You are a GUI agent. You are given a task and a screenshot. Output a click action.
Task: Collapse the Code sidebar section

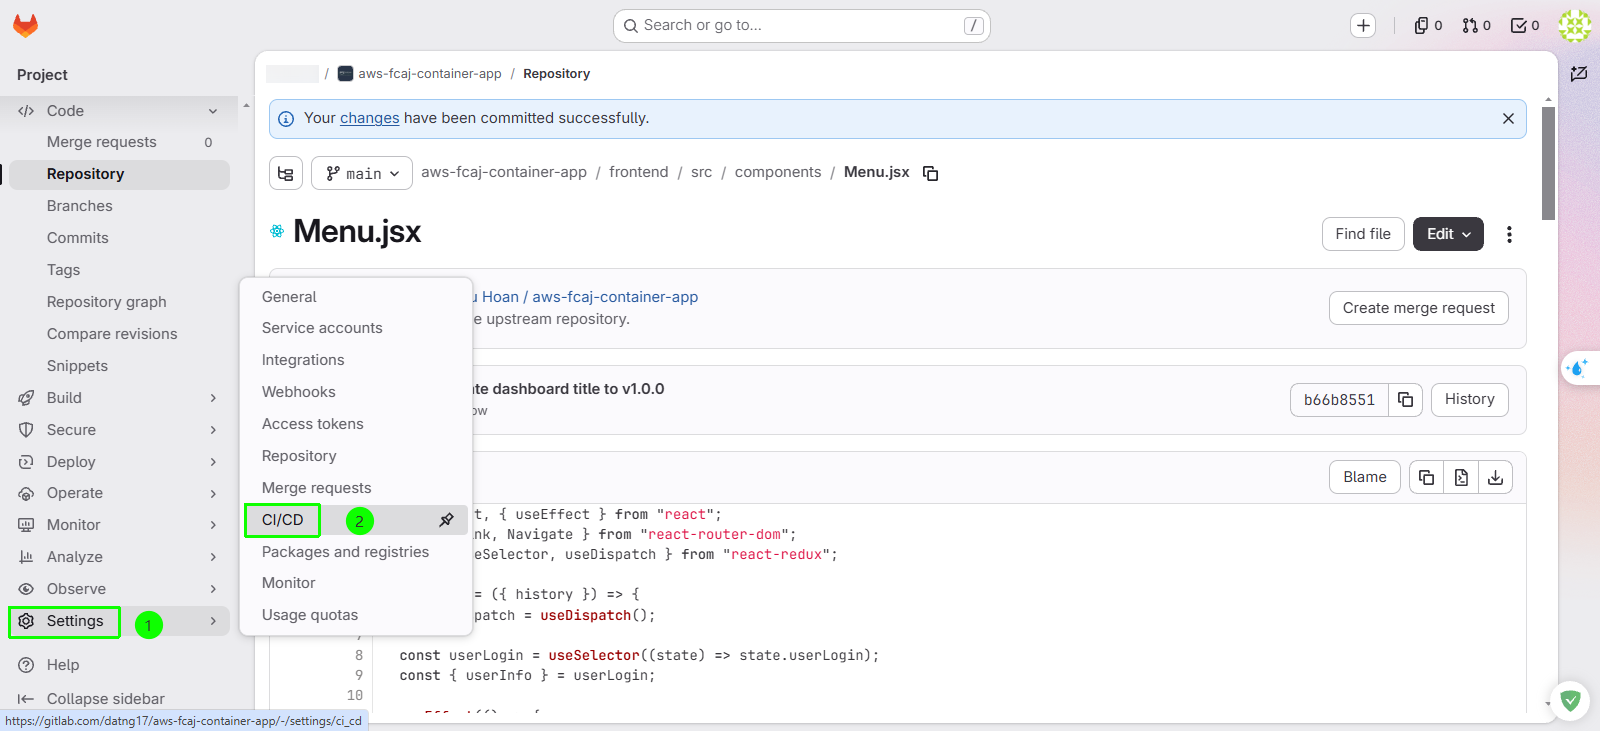[x=119, y=111]
